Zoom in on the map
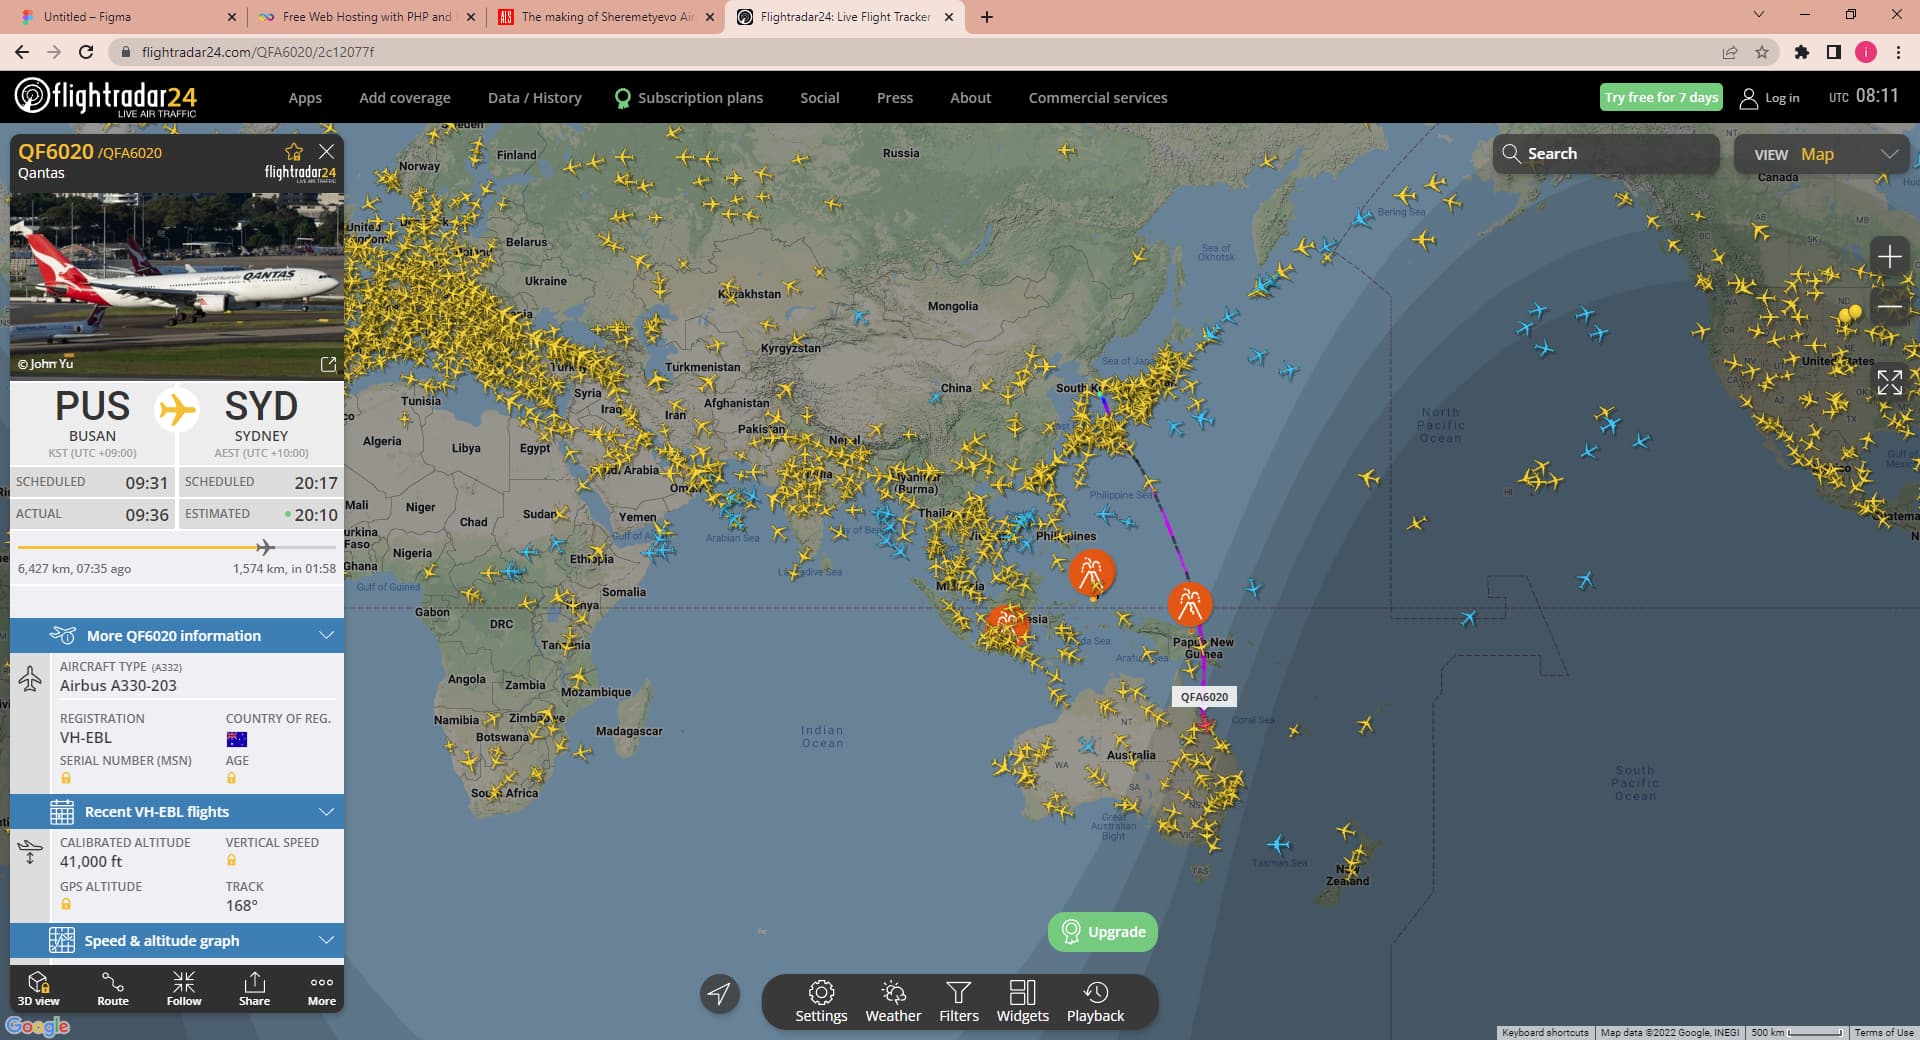The width and height of the screenshot is (1920, 1040). (1889, 257)
